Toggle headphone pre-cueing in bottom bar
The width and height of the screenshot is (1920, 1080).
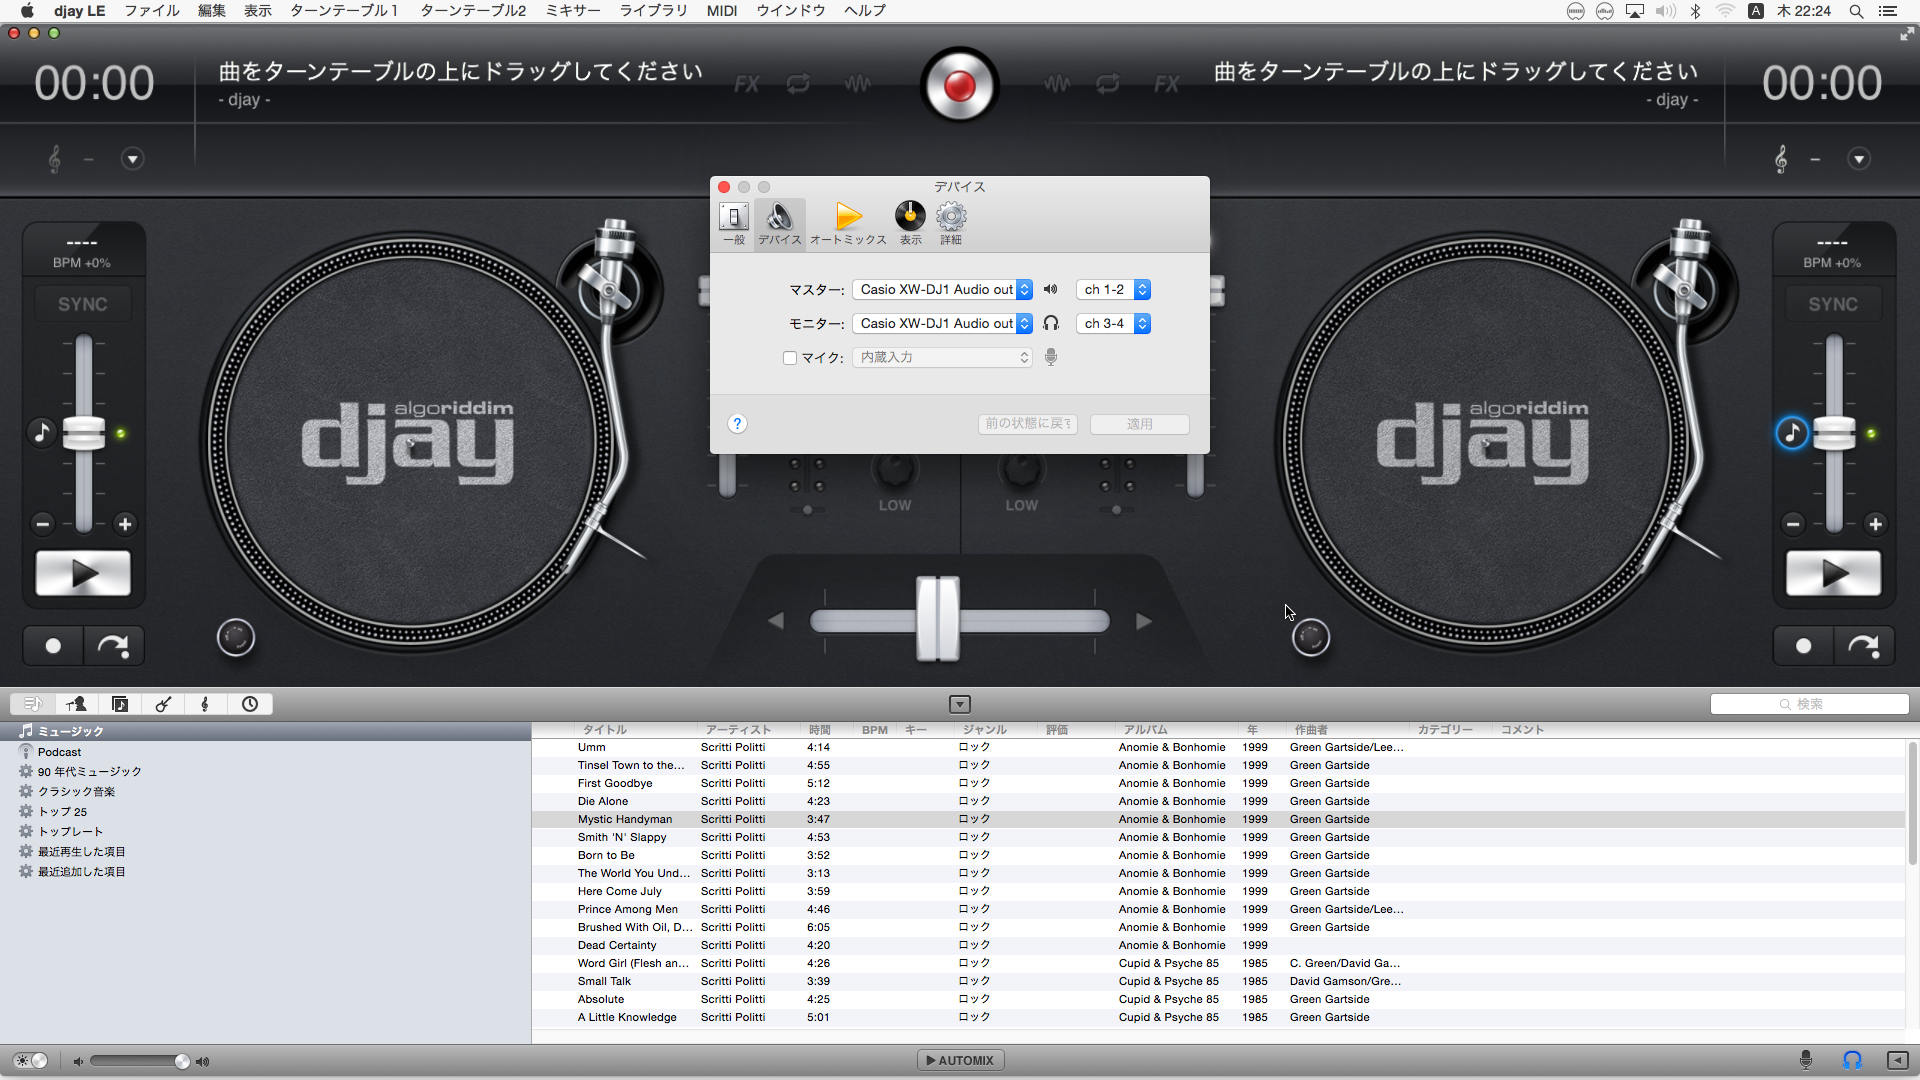tap(1852, 1060)
